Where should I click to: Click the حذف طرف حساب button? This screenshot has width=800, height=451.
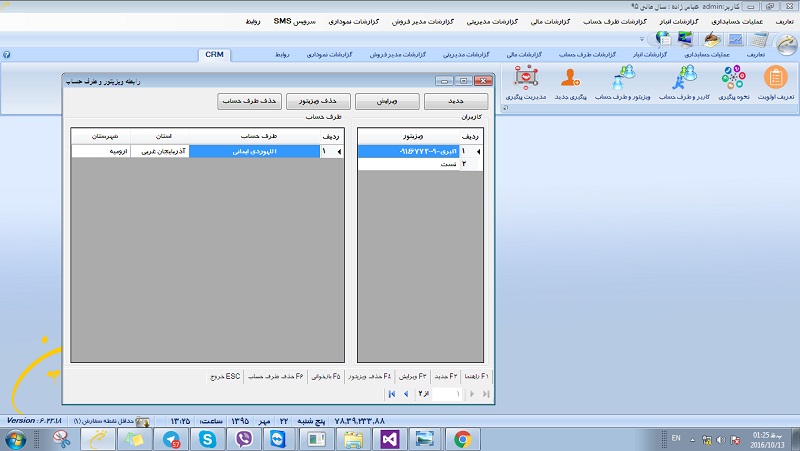249,101
